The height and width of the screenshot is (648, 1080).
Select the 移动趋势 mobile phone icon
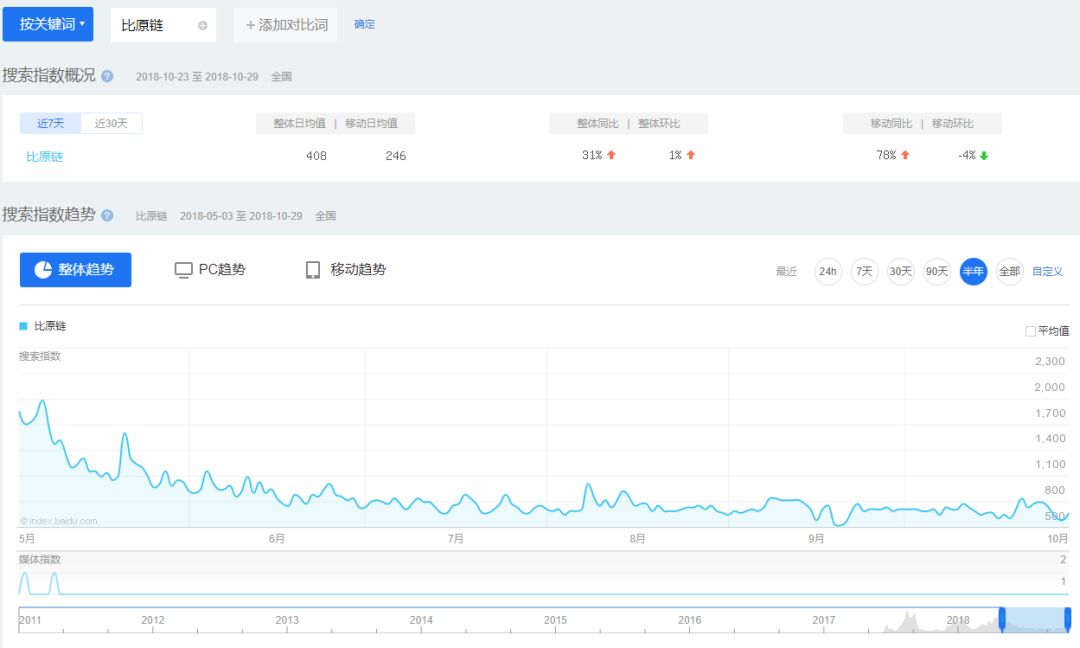[313, 269]
